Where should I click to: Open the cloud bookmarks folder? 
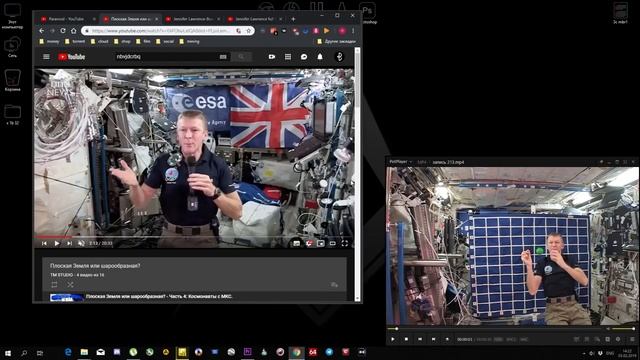point(100,41)
